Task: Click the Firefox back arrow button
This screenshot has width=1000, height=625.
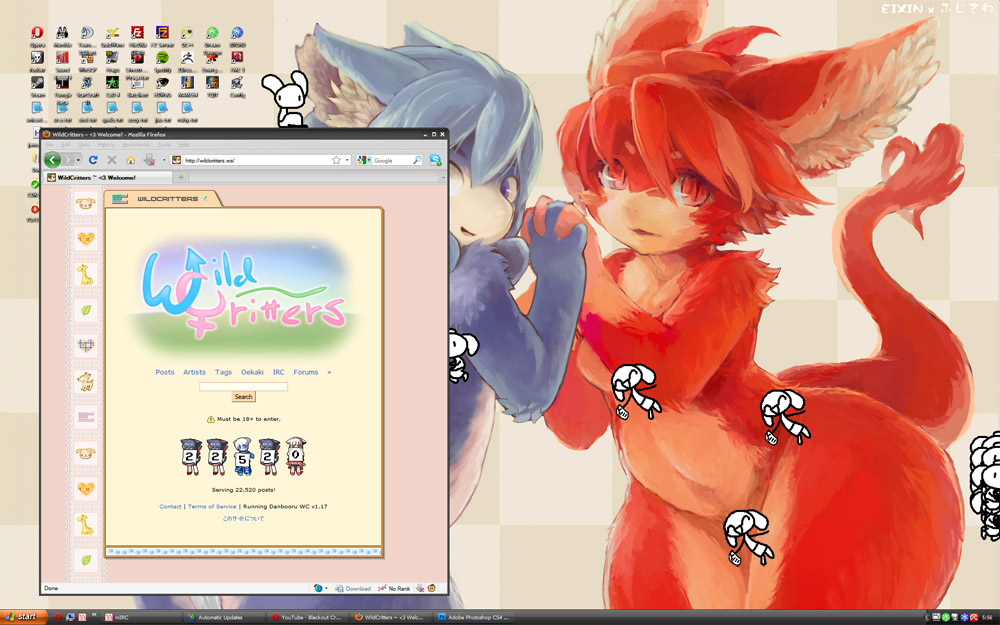Action: point(53,160)
